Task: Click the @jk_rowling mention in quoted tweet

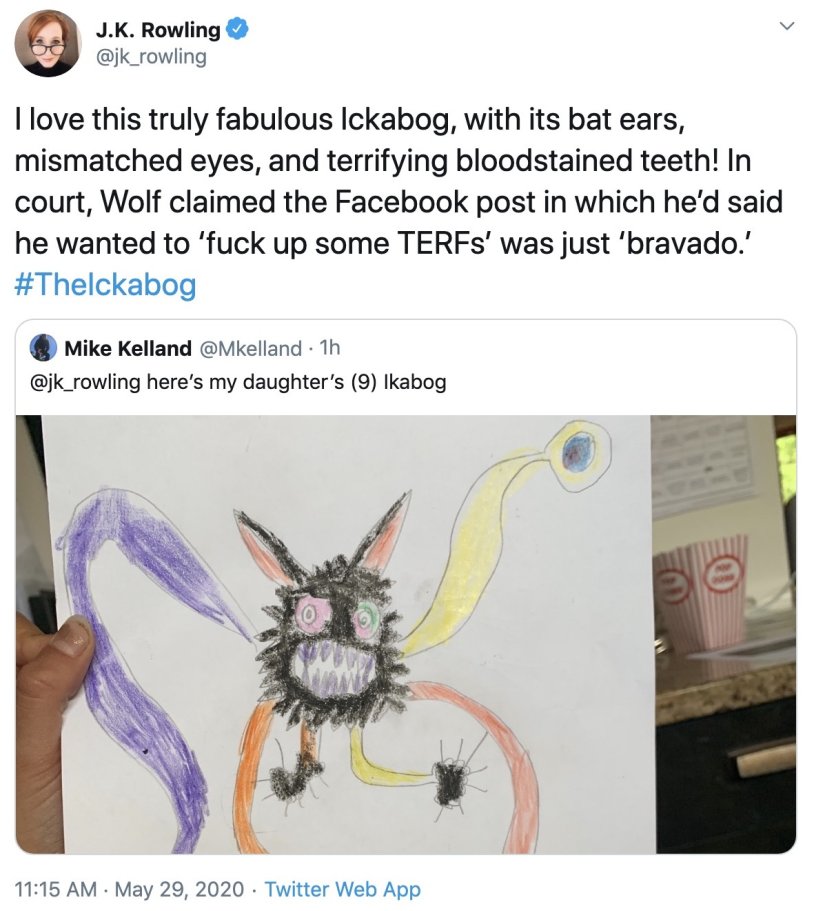Action: click(x=85, y=382)
